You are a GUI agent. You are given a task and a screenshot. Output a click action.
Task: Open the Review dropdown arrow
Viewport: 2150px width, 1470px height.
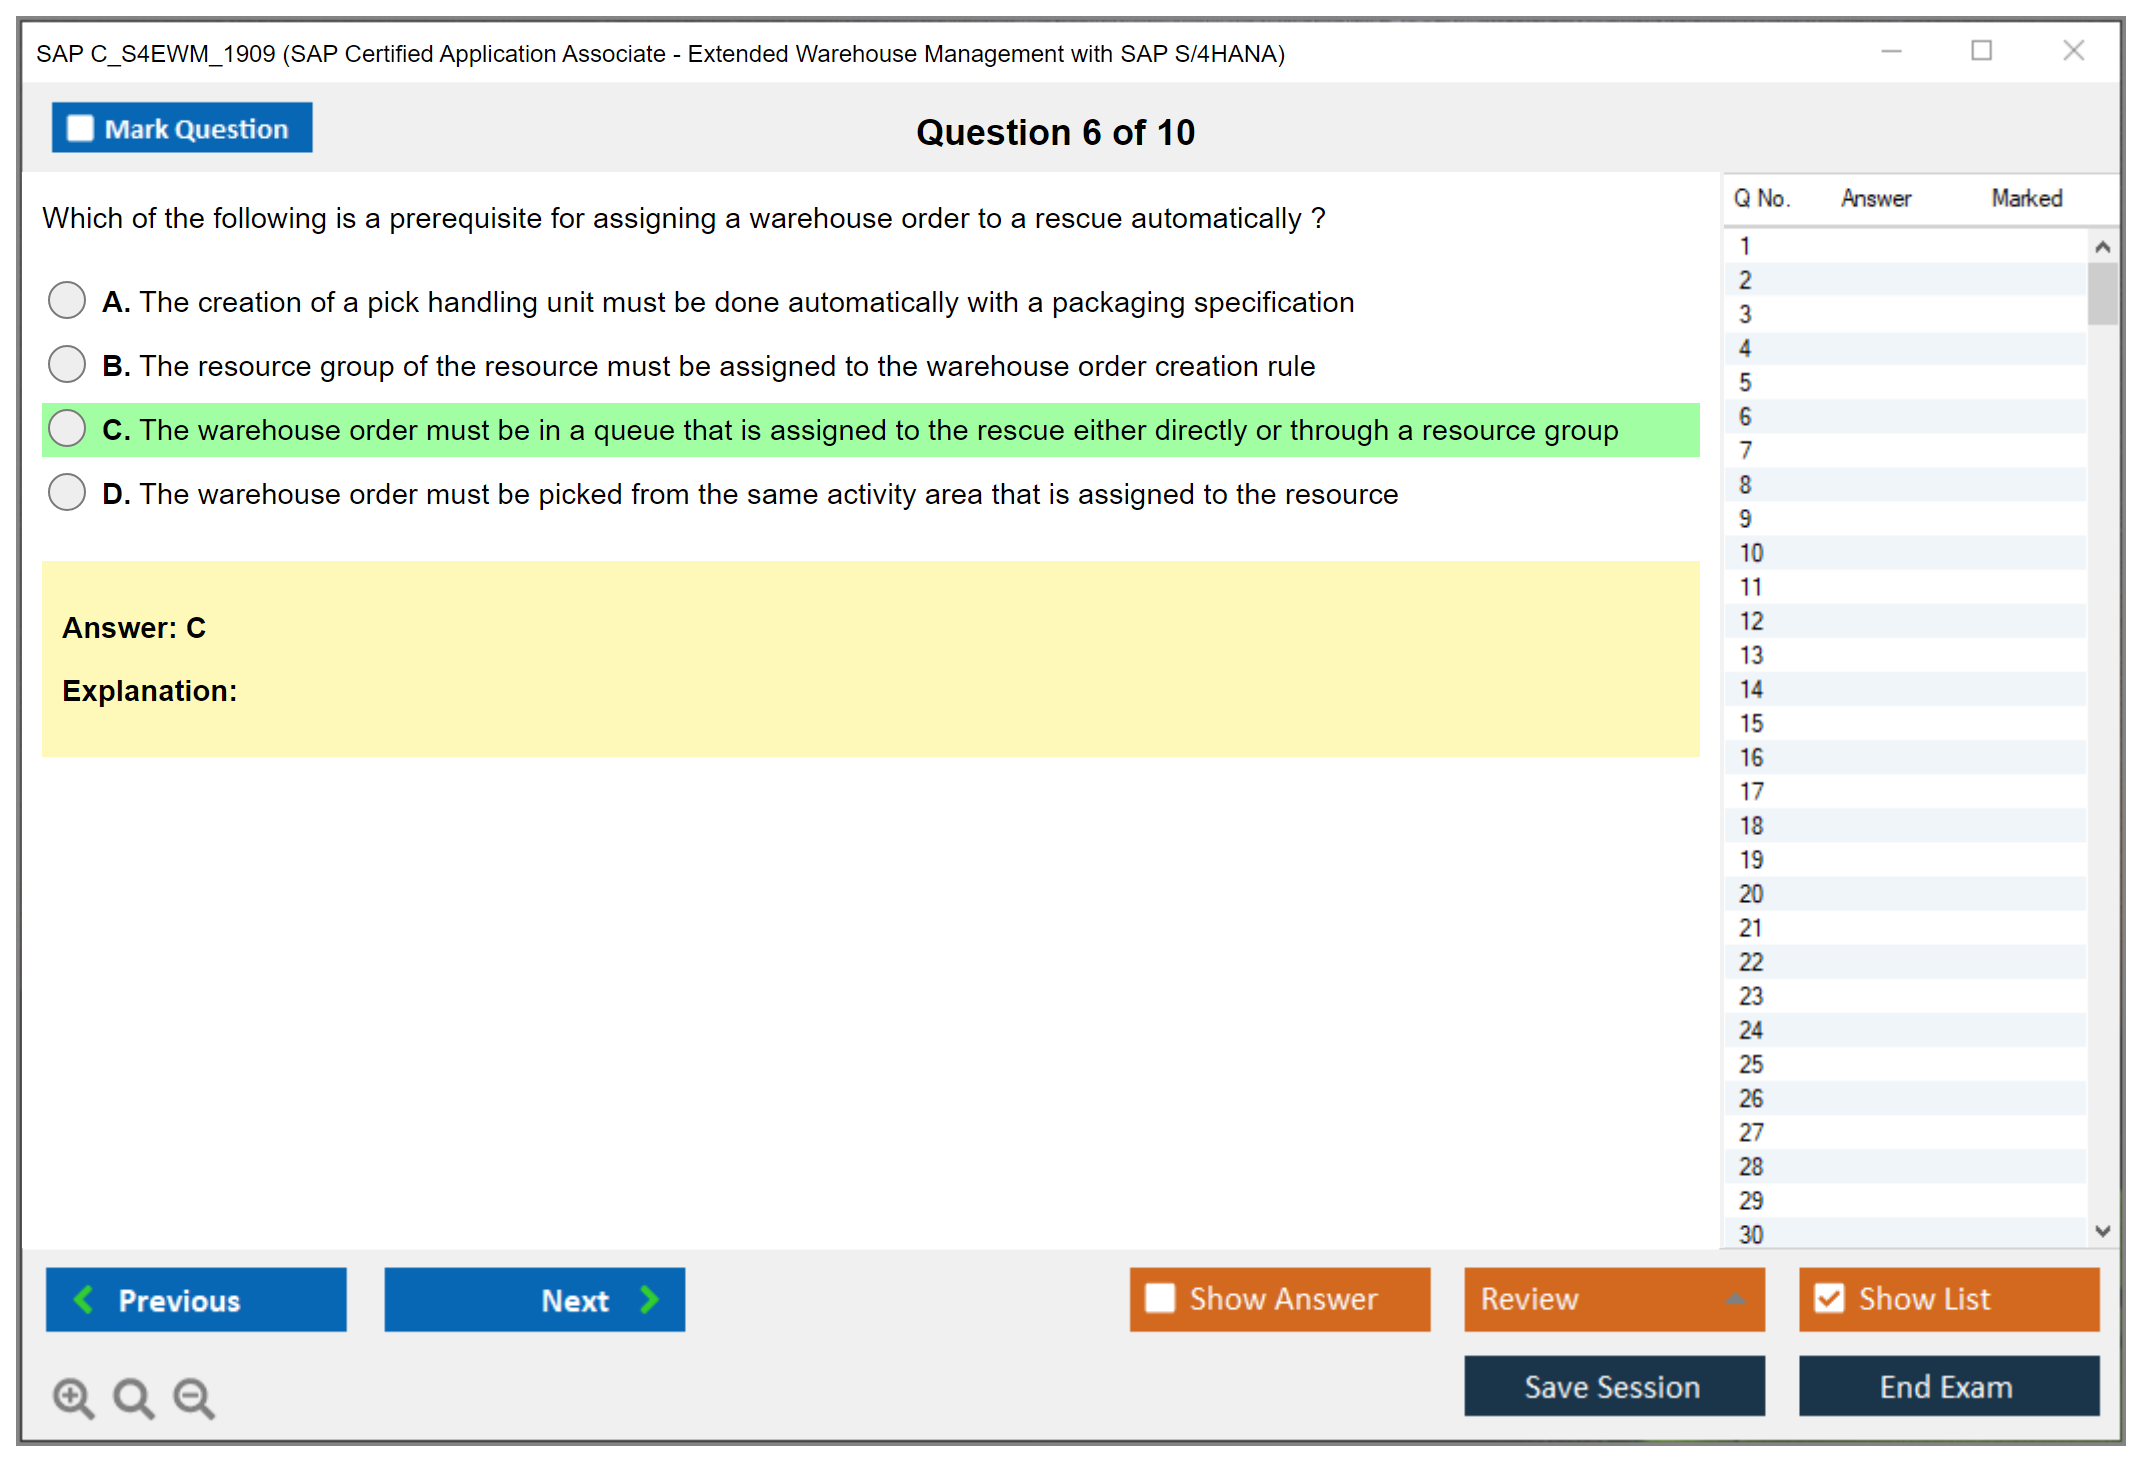[1735, 1299]
